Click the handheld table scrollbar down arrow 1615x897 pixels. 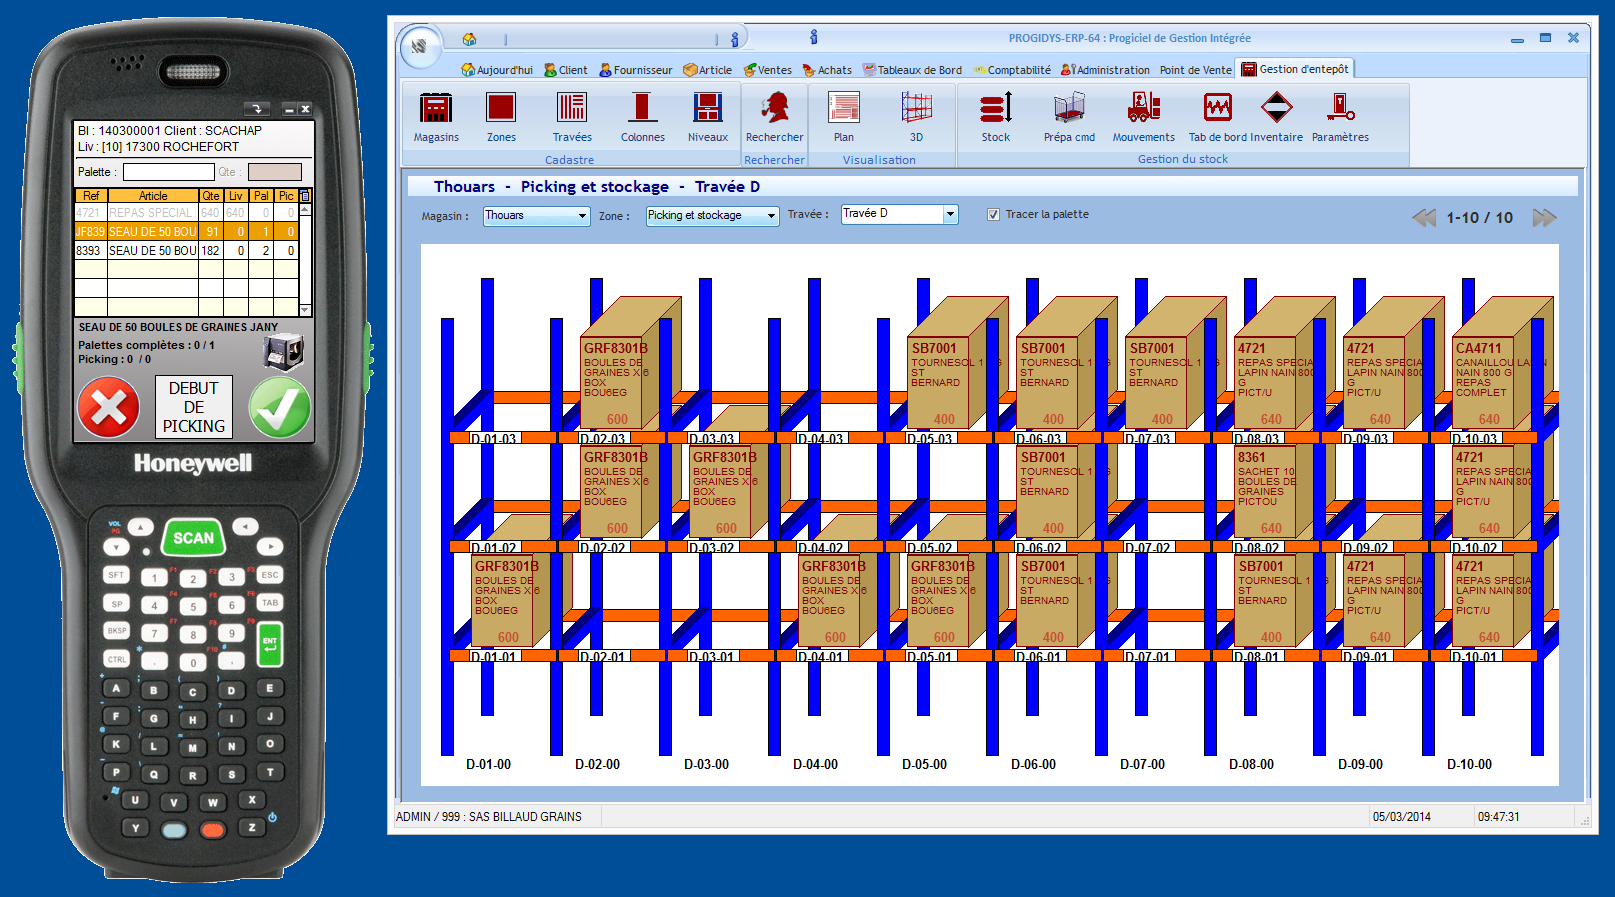tap(306, 310)
